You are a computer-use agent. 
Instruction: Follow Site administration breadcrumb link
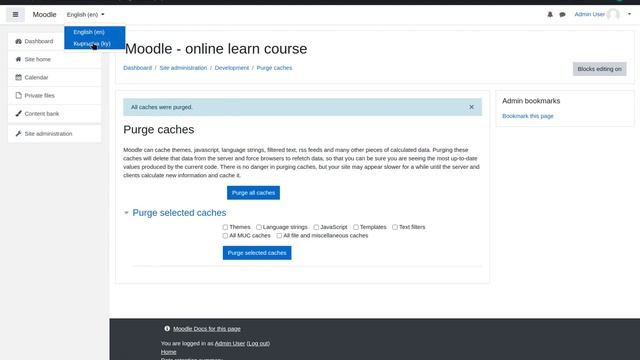183,68
